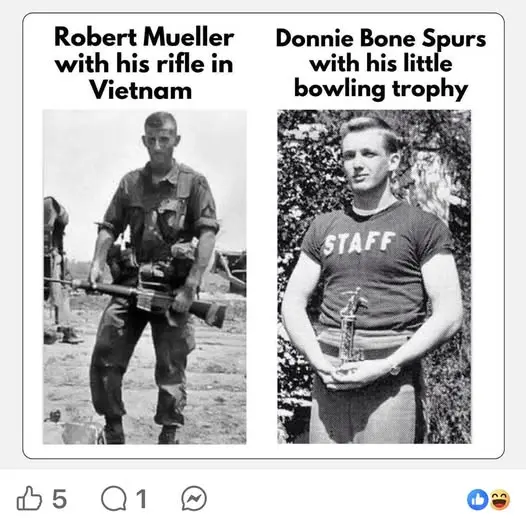Open the comments via the speech bubble icon

point(114,498)
